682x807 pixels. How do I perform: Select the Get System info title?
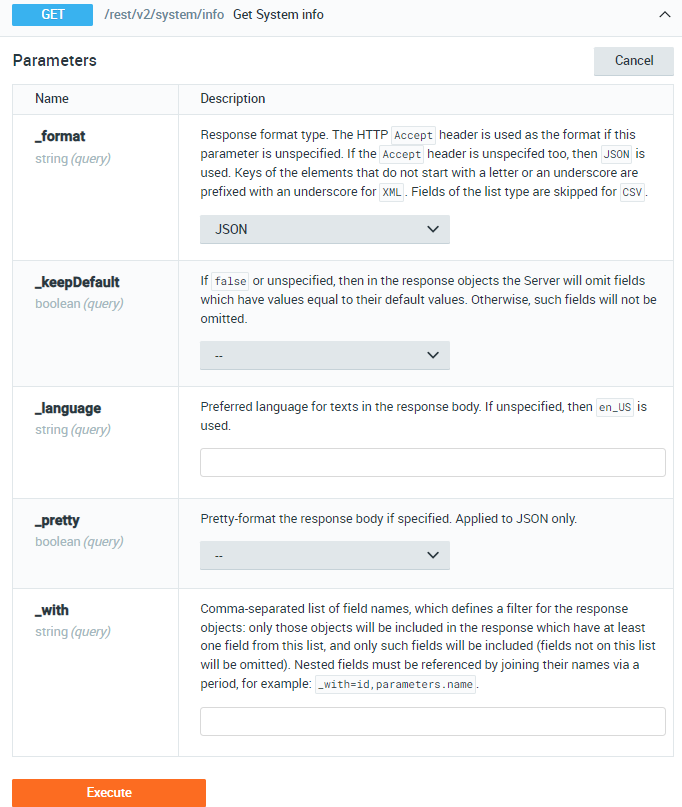(276, 15)
